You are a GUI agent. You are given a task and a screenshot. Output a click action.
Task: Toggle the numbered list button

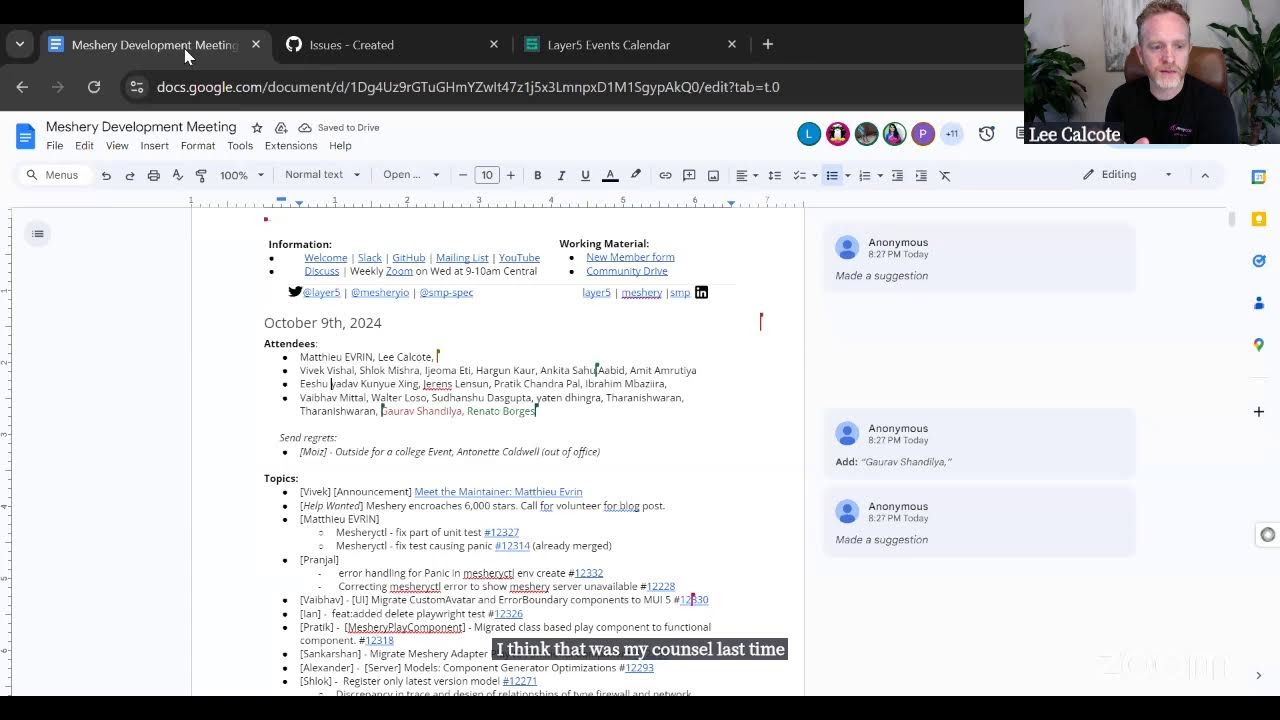tap(865, 175)
